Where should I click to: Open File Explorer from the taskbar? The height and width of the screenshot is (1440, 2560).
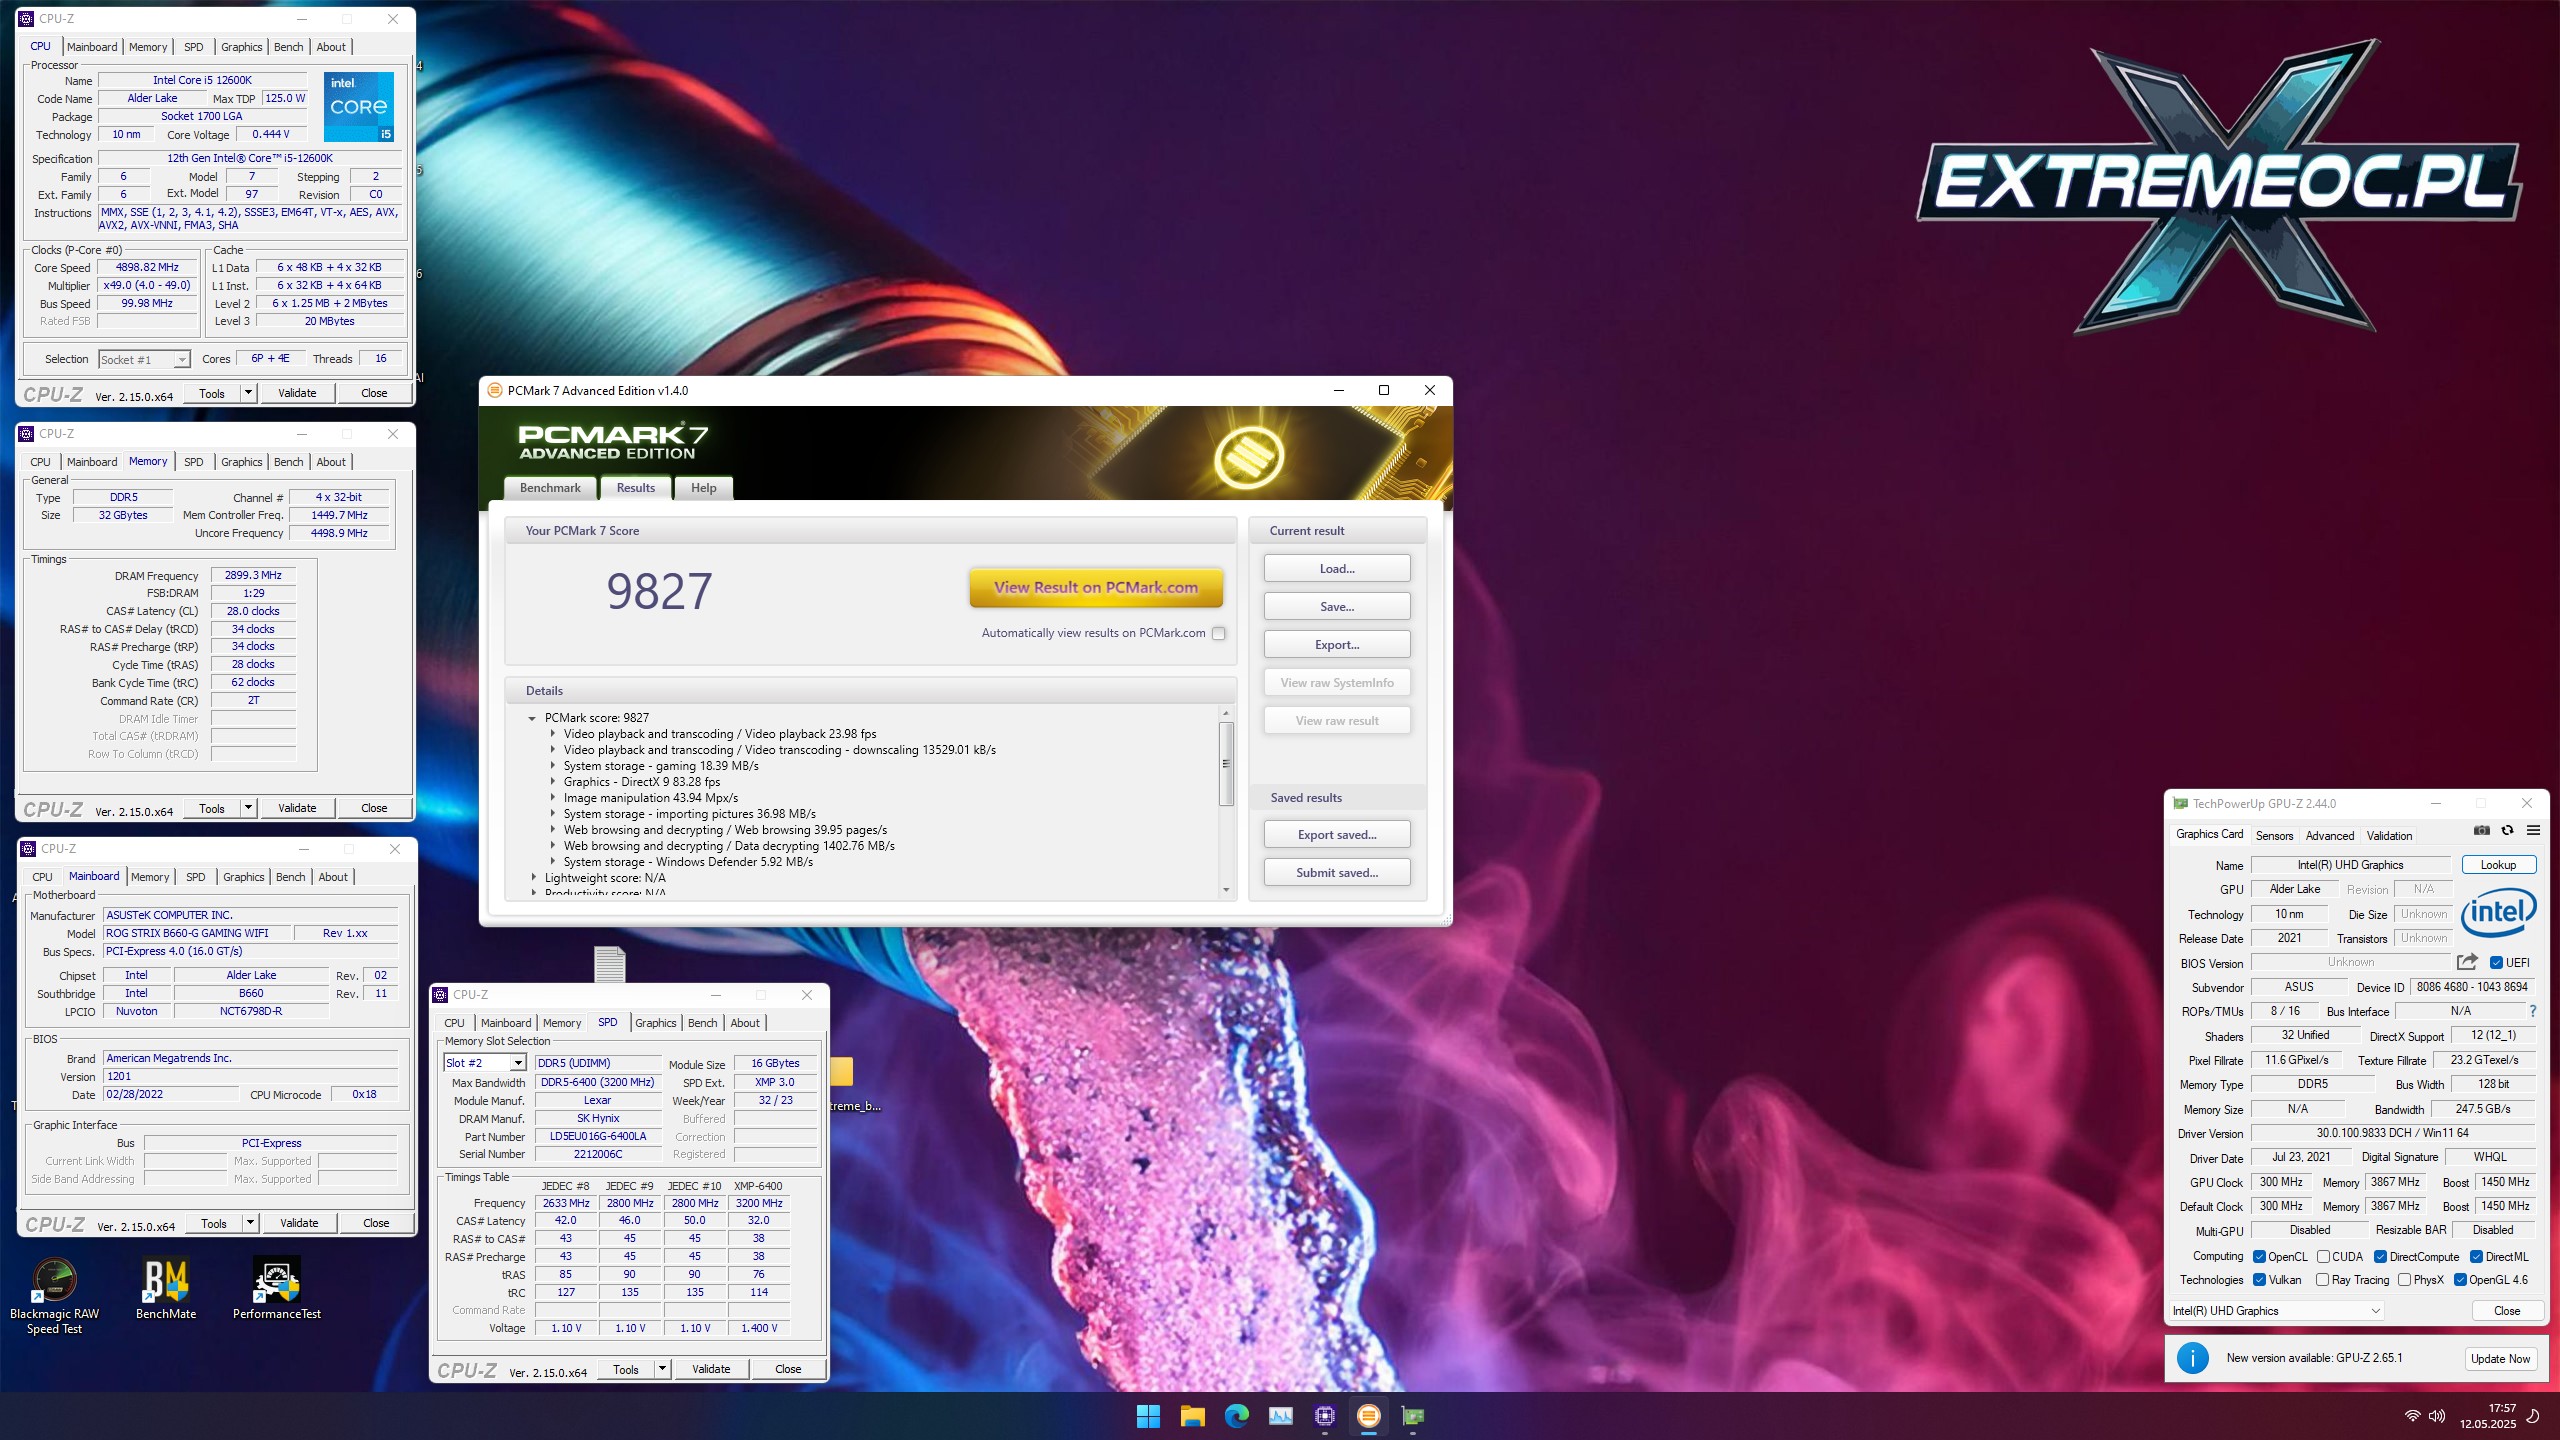1192,1416
